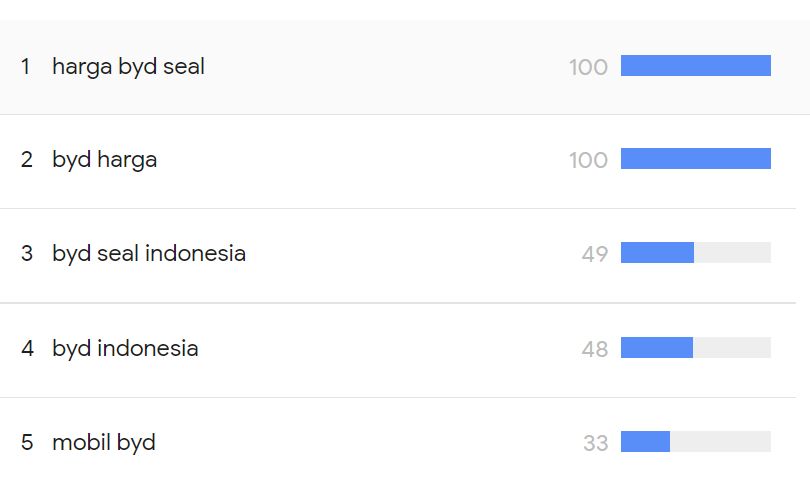Image resolution: width=810 pixels, height=488 pixels.
Task: Click the 'byd seal indonesia' query
Action: [148, 254]
